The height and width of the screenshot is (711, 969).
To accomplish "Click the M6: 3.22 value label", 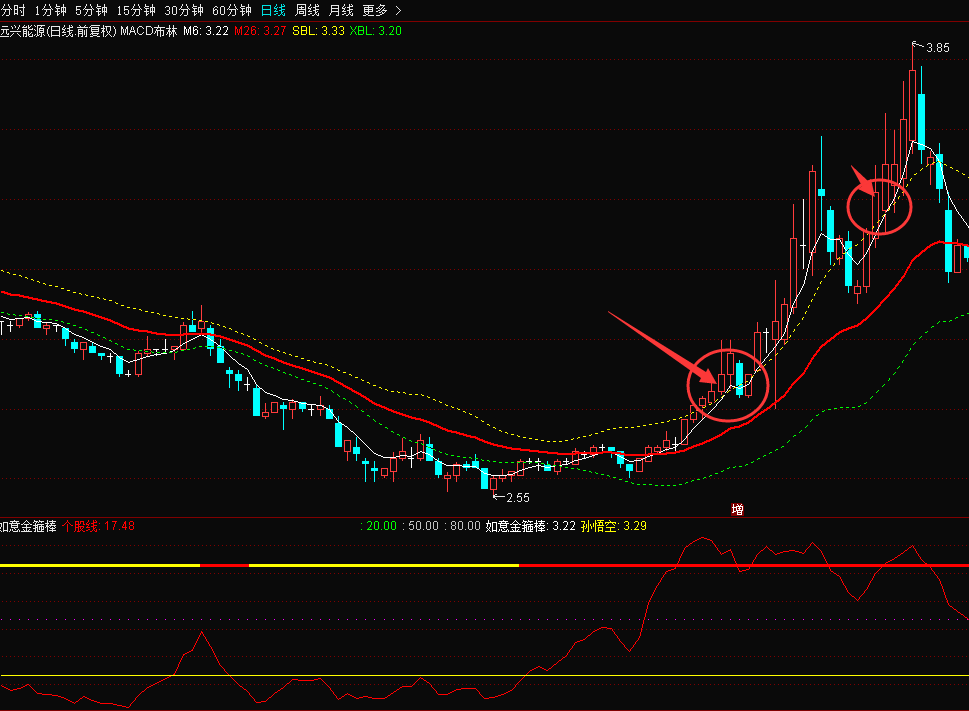I will pyautogui.click(x=206, y=31).
